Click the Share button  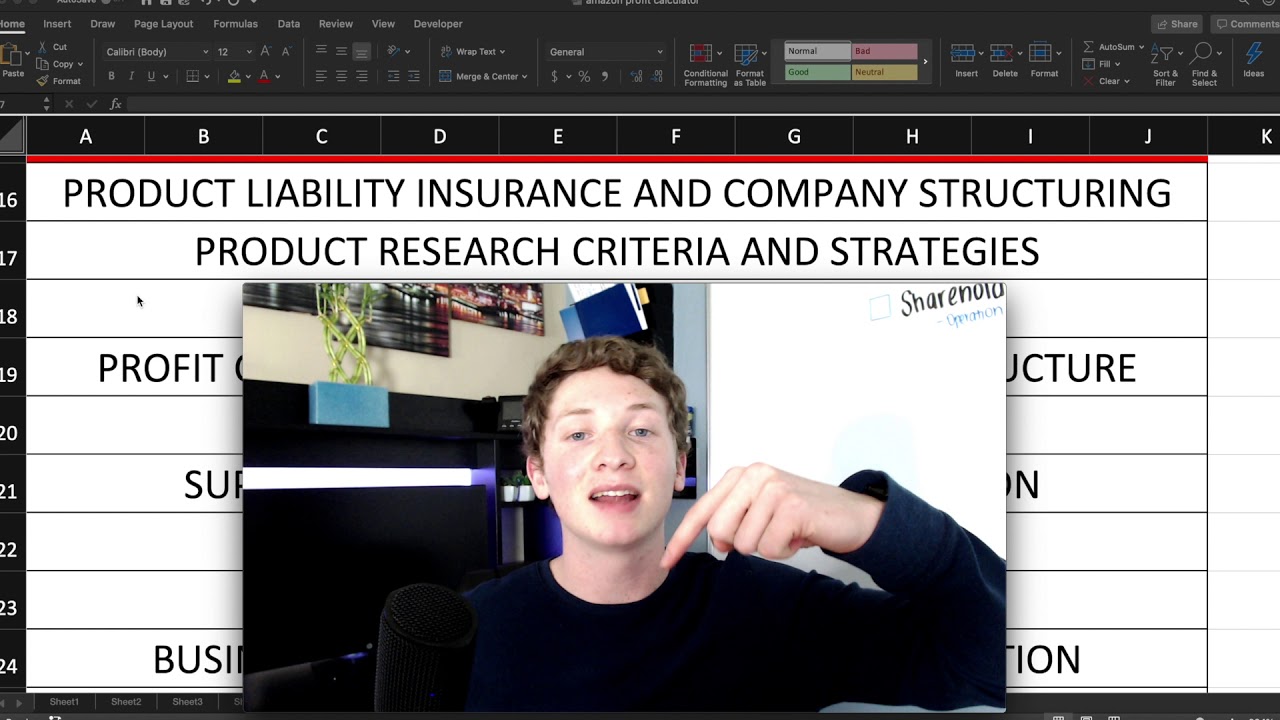pyautogui.click(x=1176, y=24)
